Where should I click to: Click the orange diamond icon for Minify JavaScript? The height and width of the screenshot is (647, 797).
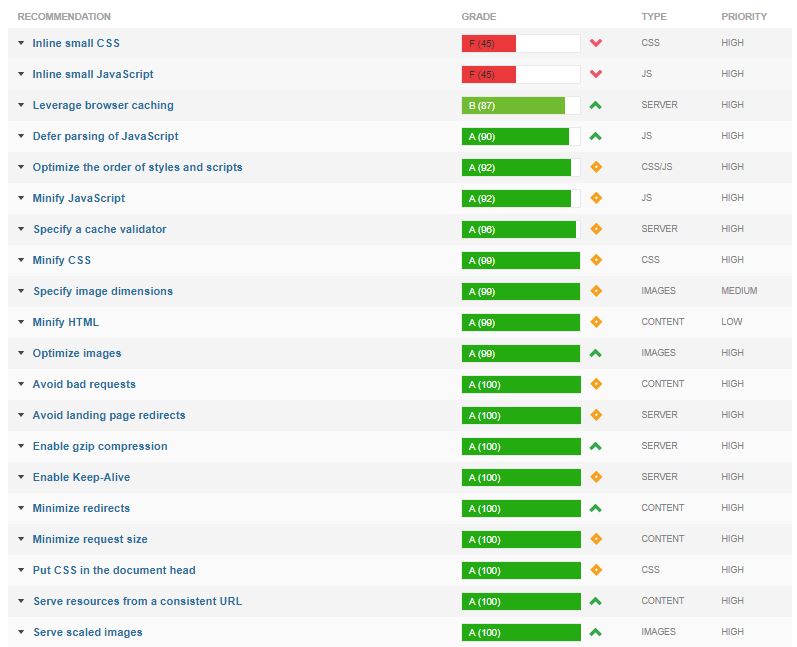click(596, 198)
